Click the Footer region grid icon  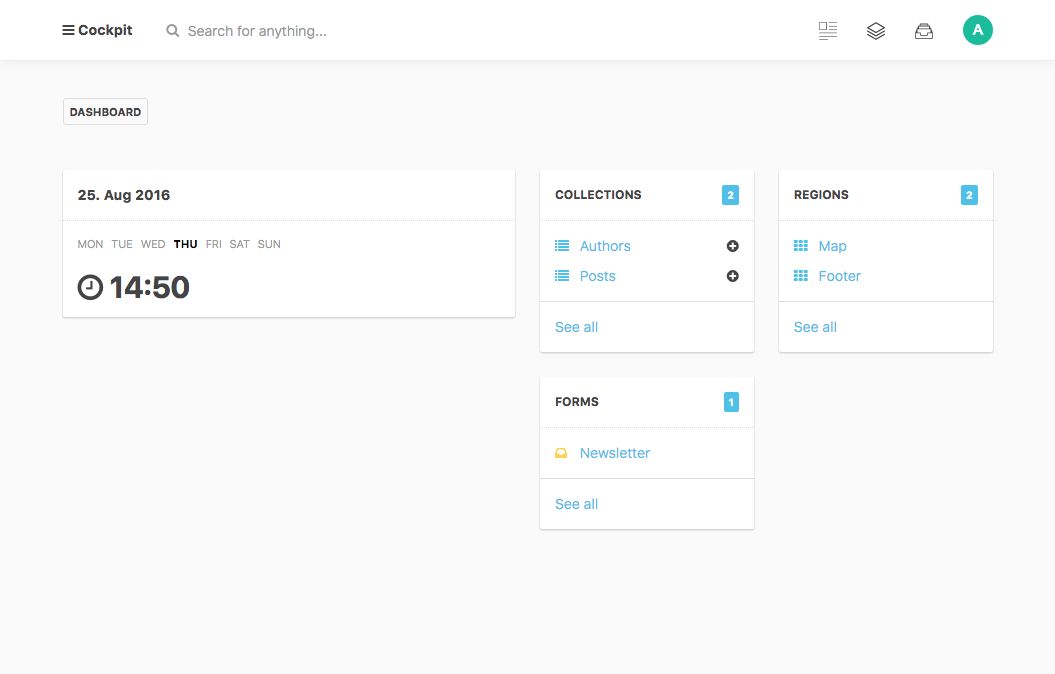(801, 276)
